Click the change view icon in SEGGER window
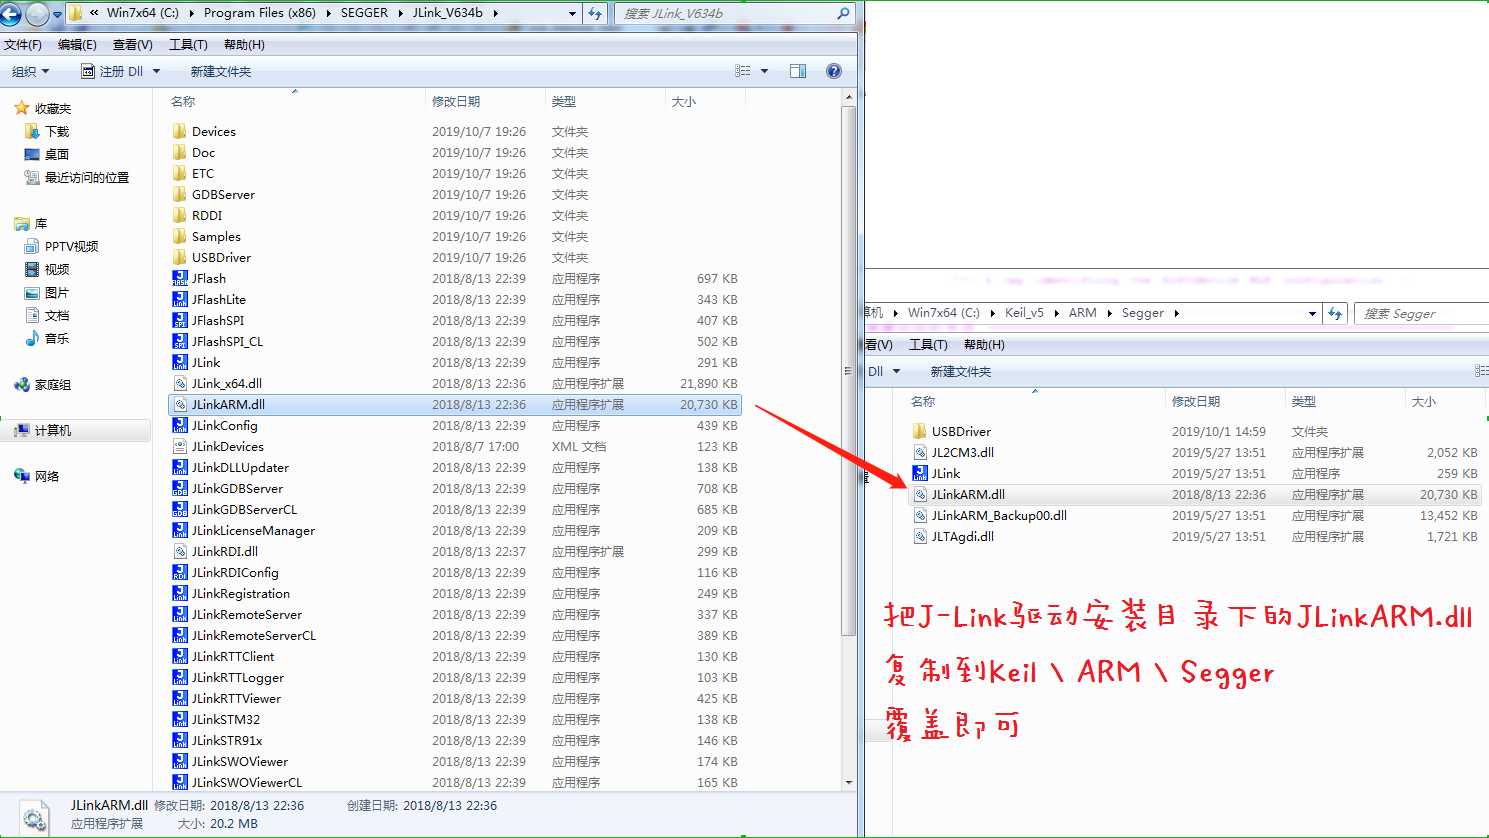The image size is (1489, 838). [743, 71]
